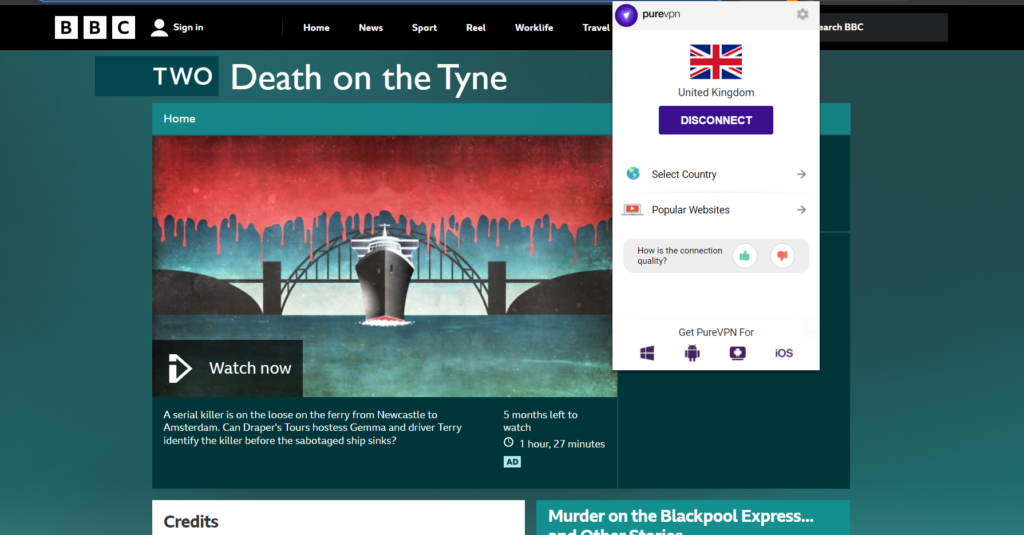The width and height of the screenshot is (1024, 535).
Task: Click the Search BBC field
Action: tap(880, 28)
